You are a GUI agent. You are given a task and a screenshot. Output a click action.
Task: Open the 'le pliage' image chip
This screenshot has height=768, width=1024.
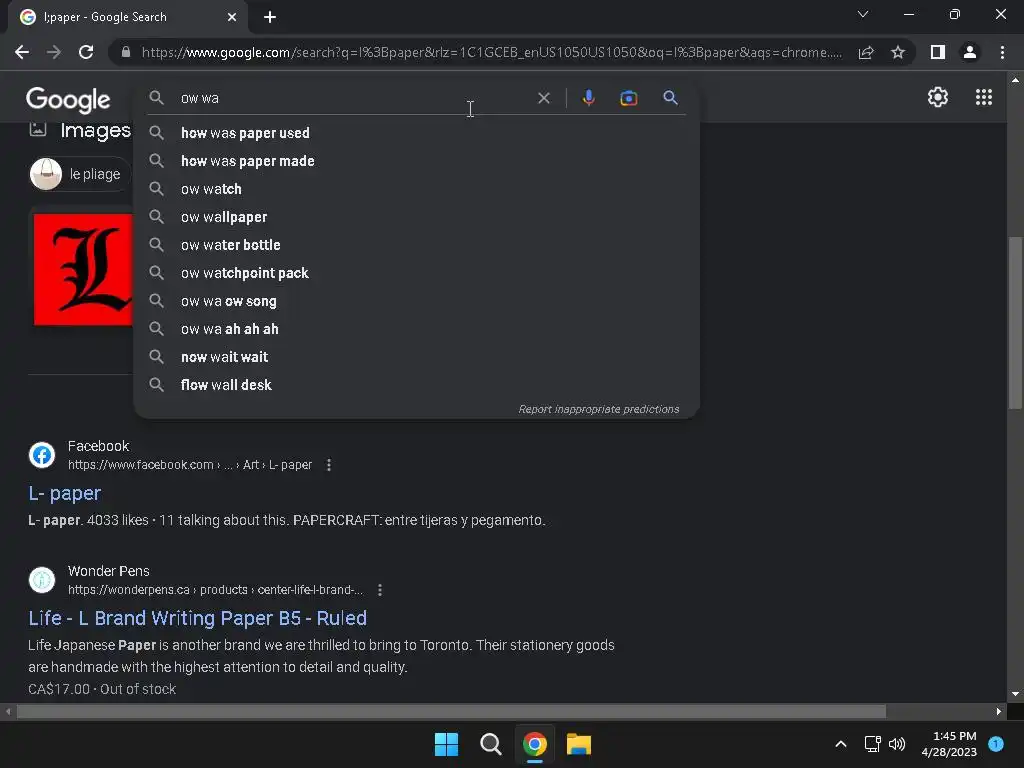pyautogui.click(x=80, y=174)
